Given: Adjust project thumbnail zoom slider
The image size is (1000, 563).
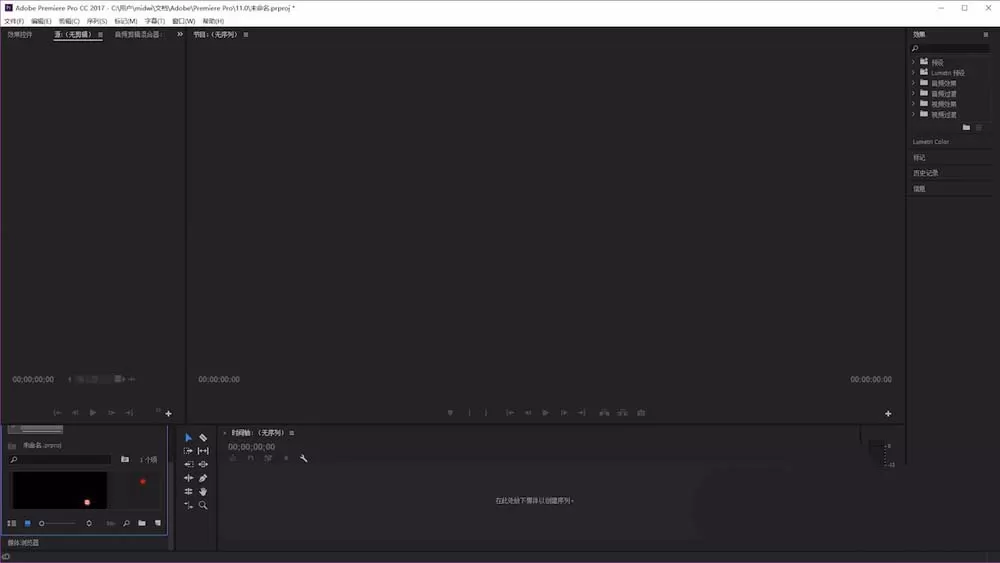Looking at the screenshot, I should point(57,523).
